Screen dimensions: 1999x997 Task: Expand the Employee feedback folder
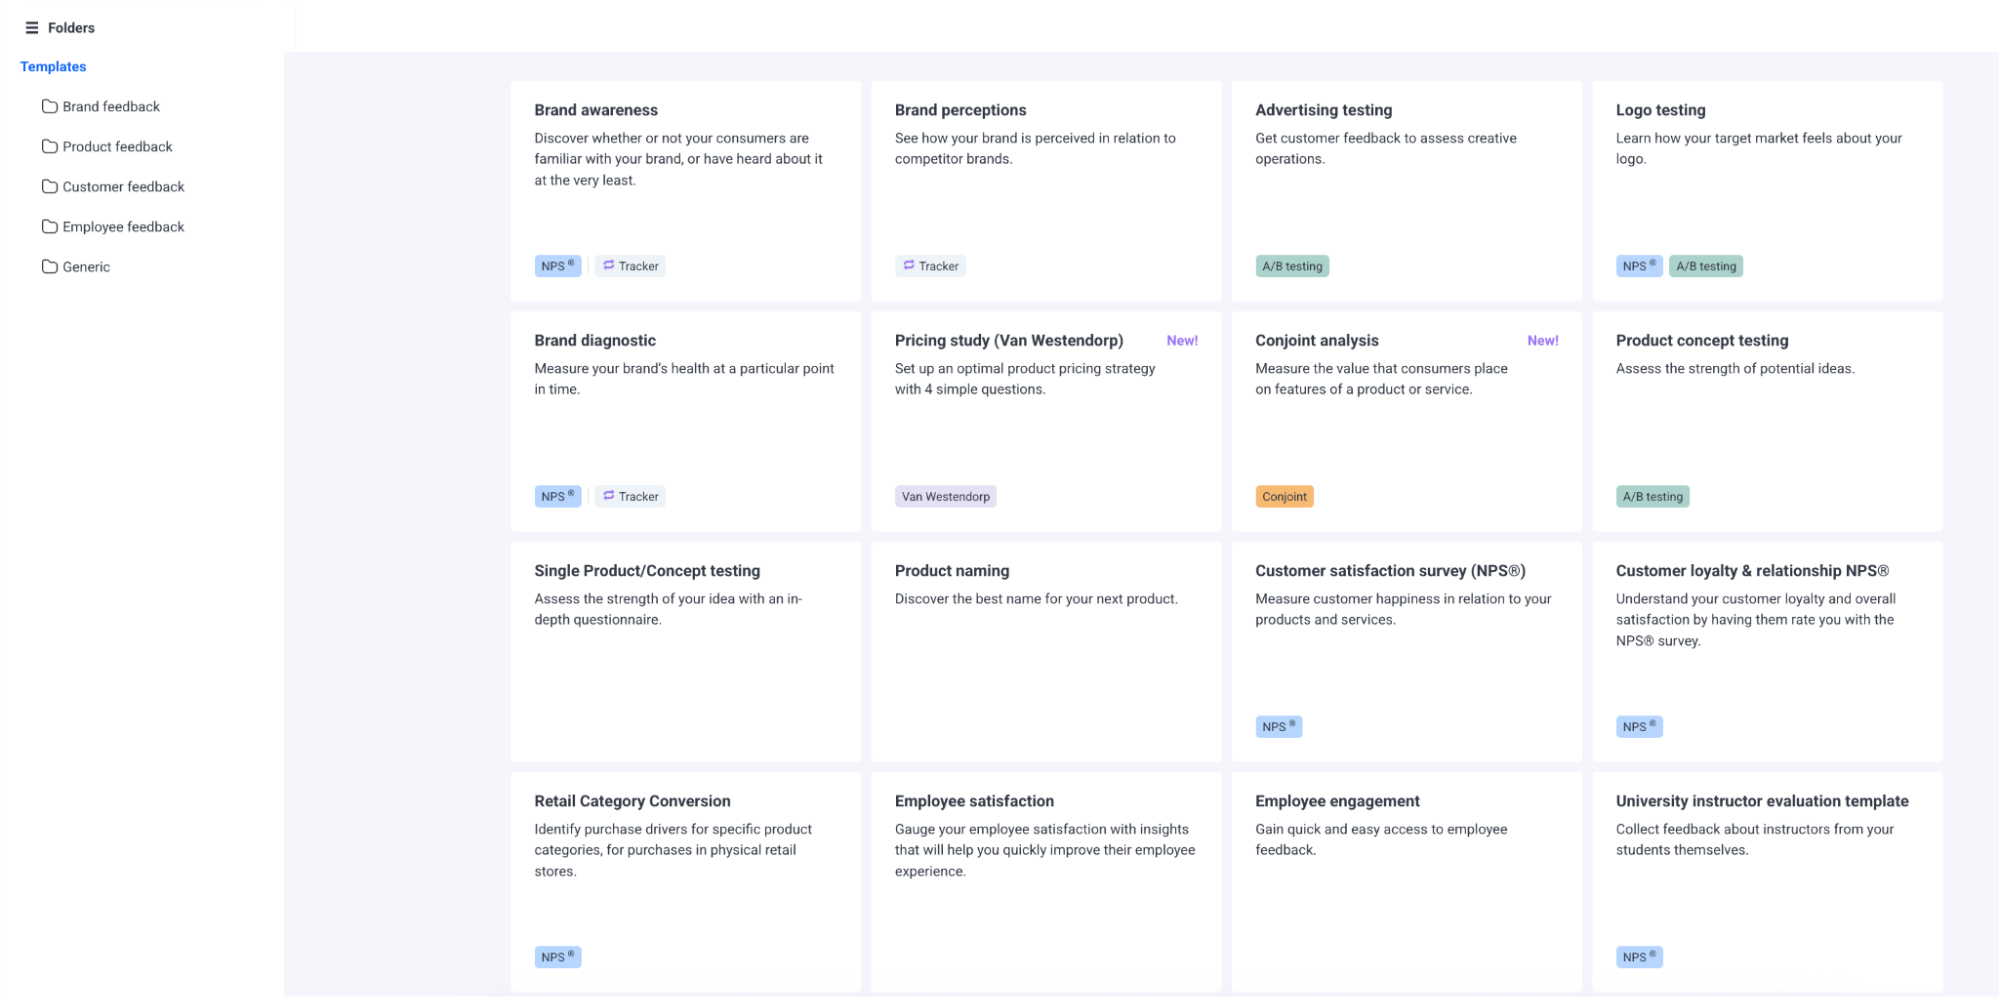pos(123,226)
